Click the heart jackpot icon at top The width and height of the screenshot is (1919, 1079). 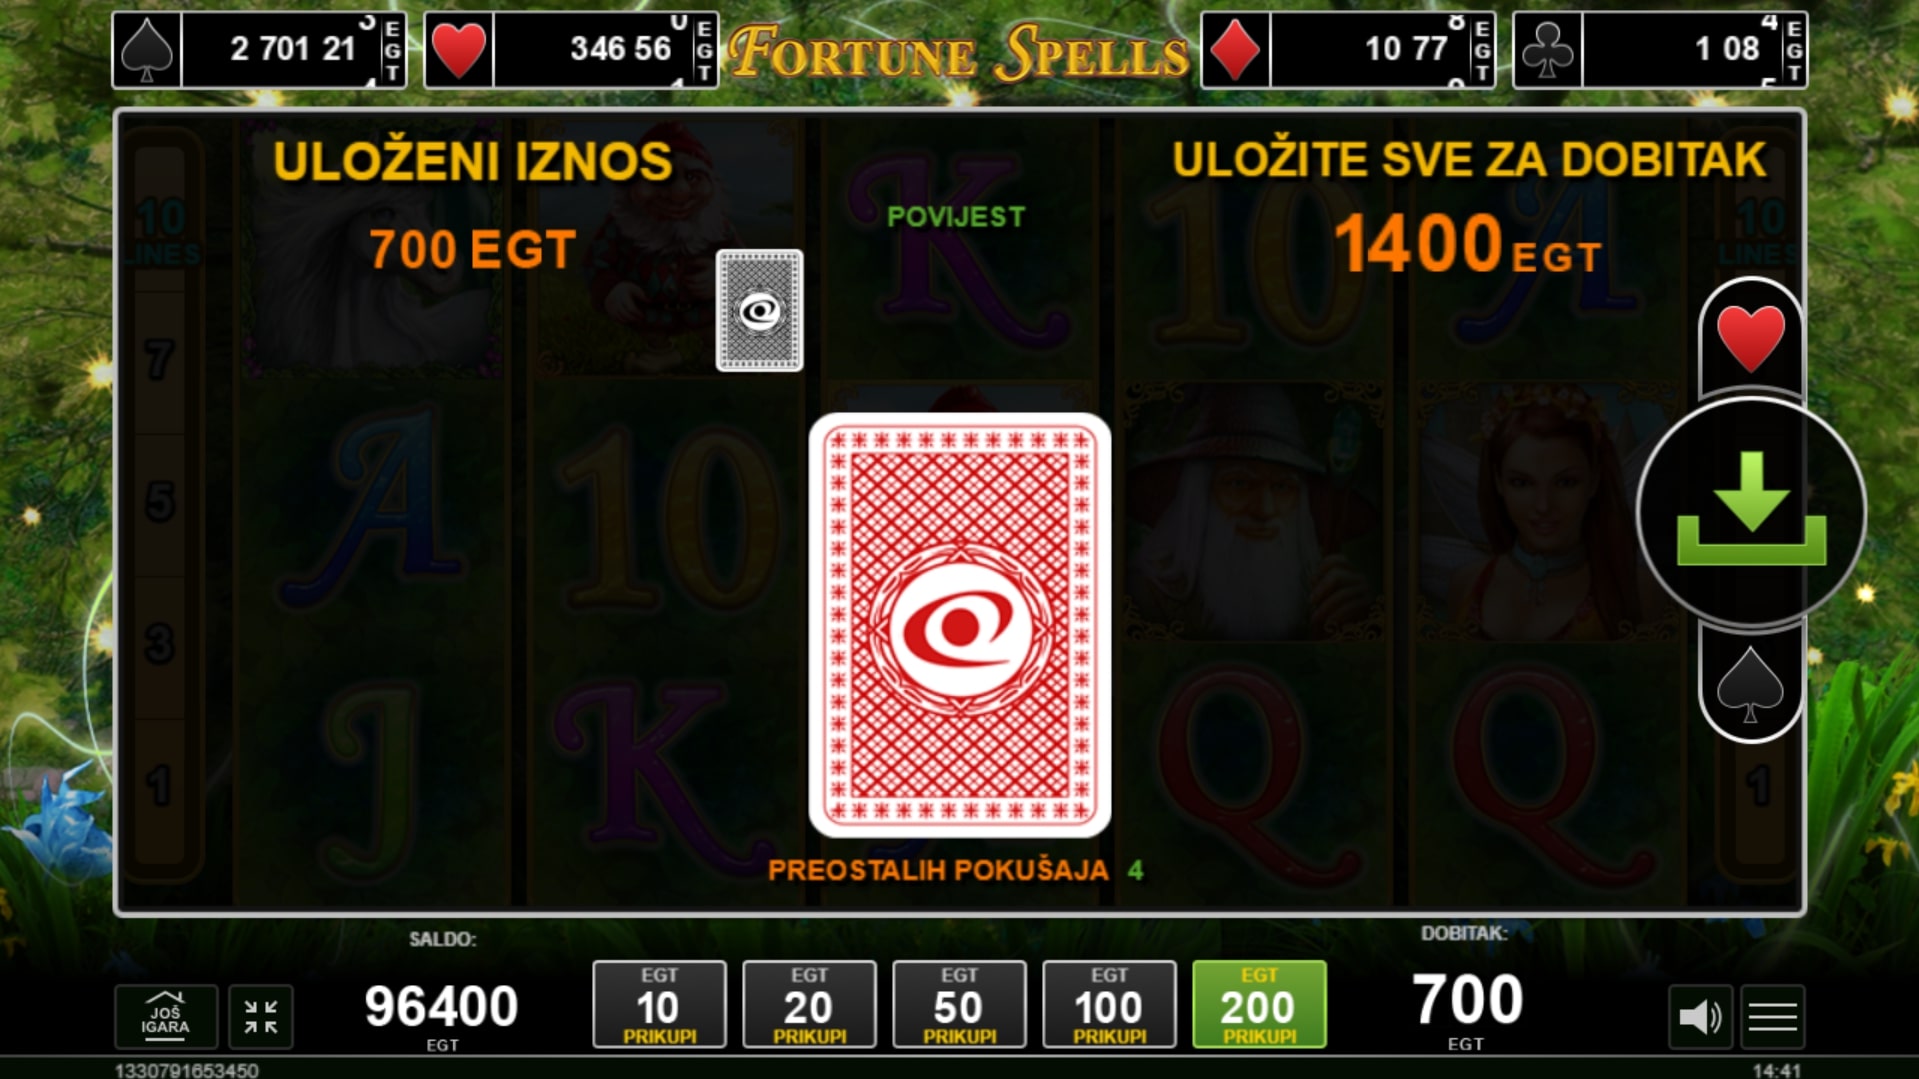coord(459,50)
